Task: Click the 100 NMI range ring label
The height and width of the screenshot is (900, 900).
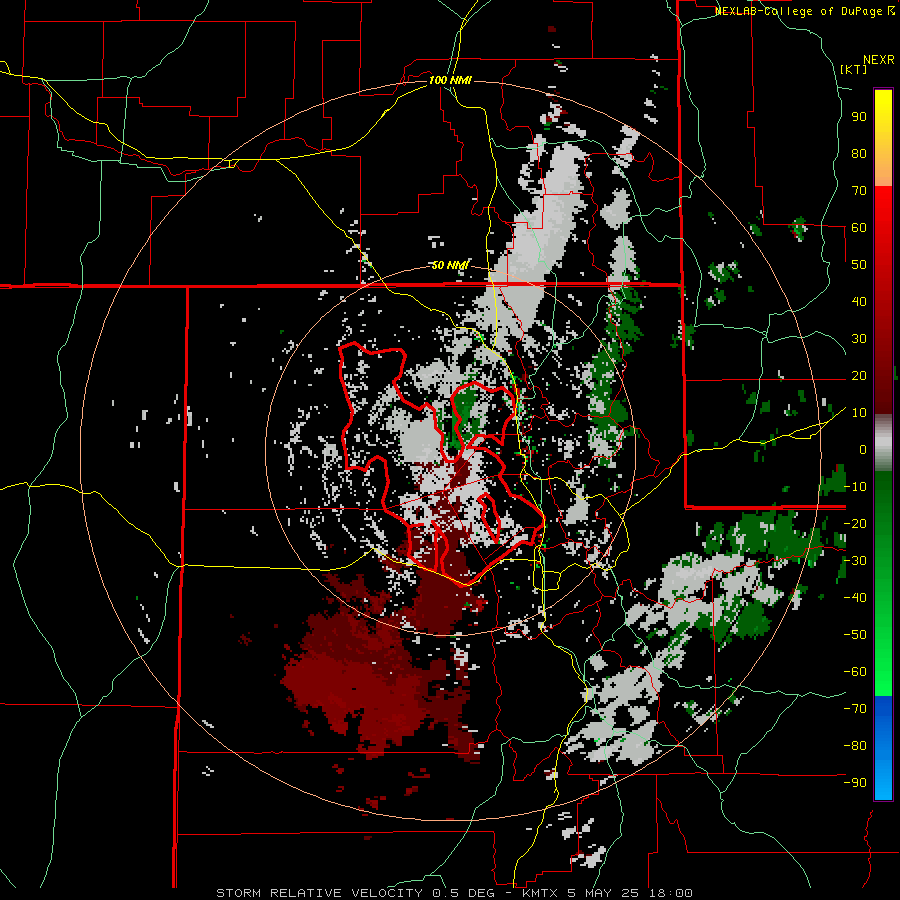Action: click(450, 80)
